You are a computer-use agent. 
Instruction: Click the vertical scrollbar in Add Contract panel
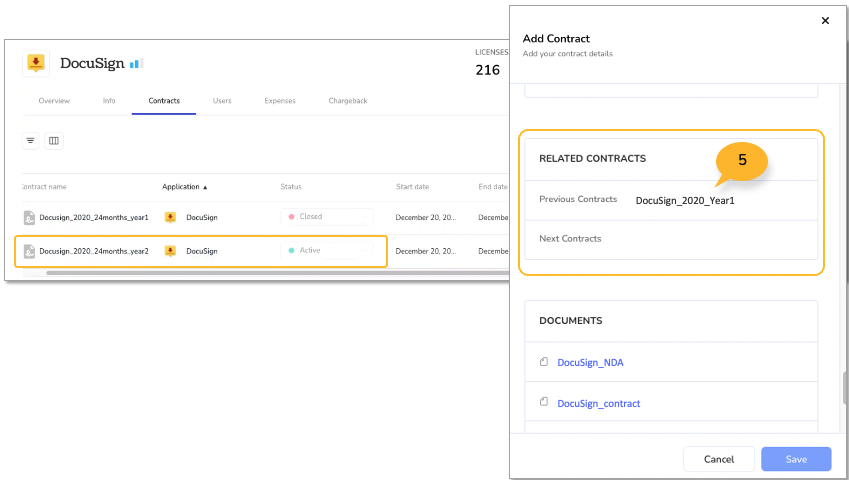coord(845,389)
